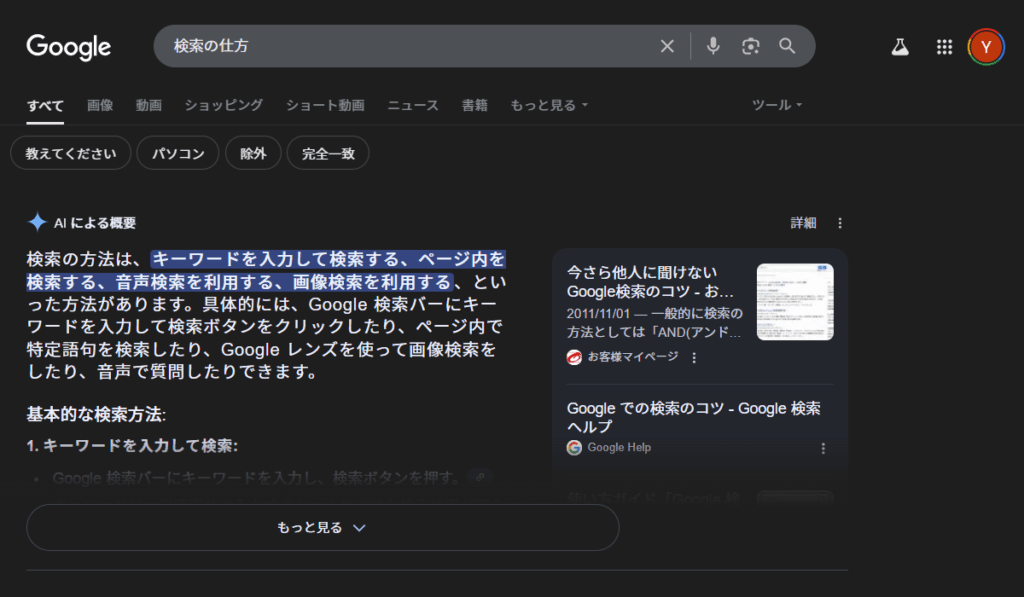Viewport: 1024px width, 597px height.
Task: Select the 教えてください filter chip
Action: coord(71,153)
